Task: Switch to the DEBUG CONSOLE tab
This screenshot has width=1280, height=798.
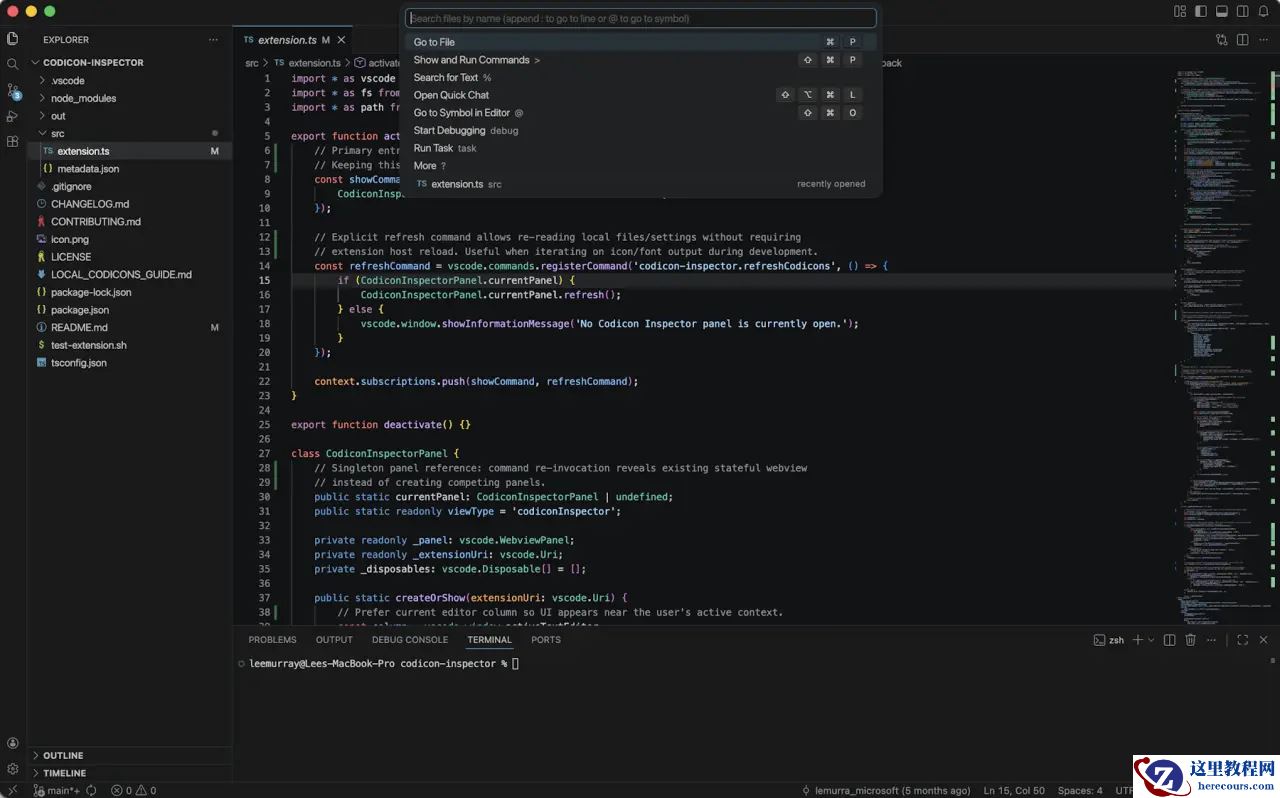Action: coord(410,640)
